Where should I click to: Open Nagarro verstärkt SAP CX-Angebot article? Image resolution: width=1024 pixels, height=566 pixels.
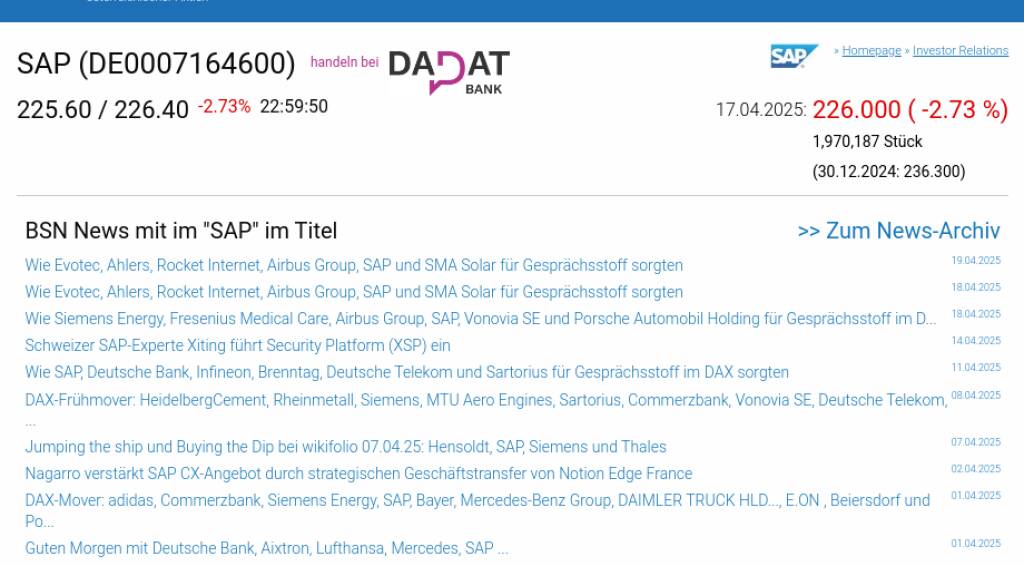coord(358,473)
